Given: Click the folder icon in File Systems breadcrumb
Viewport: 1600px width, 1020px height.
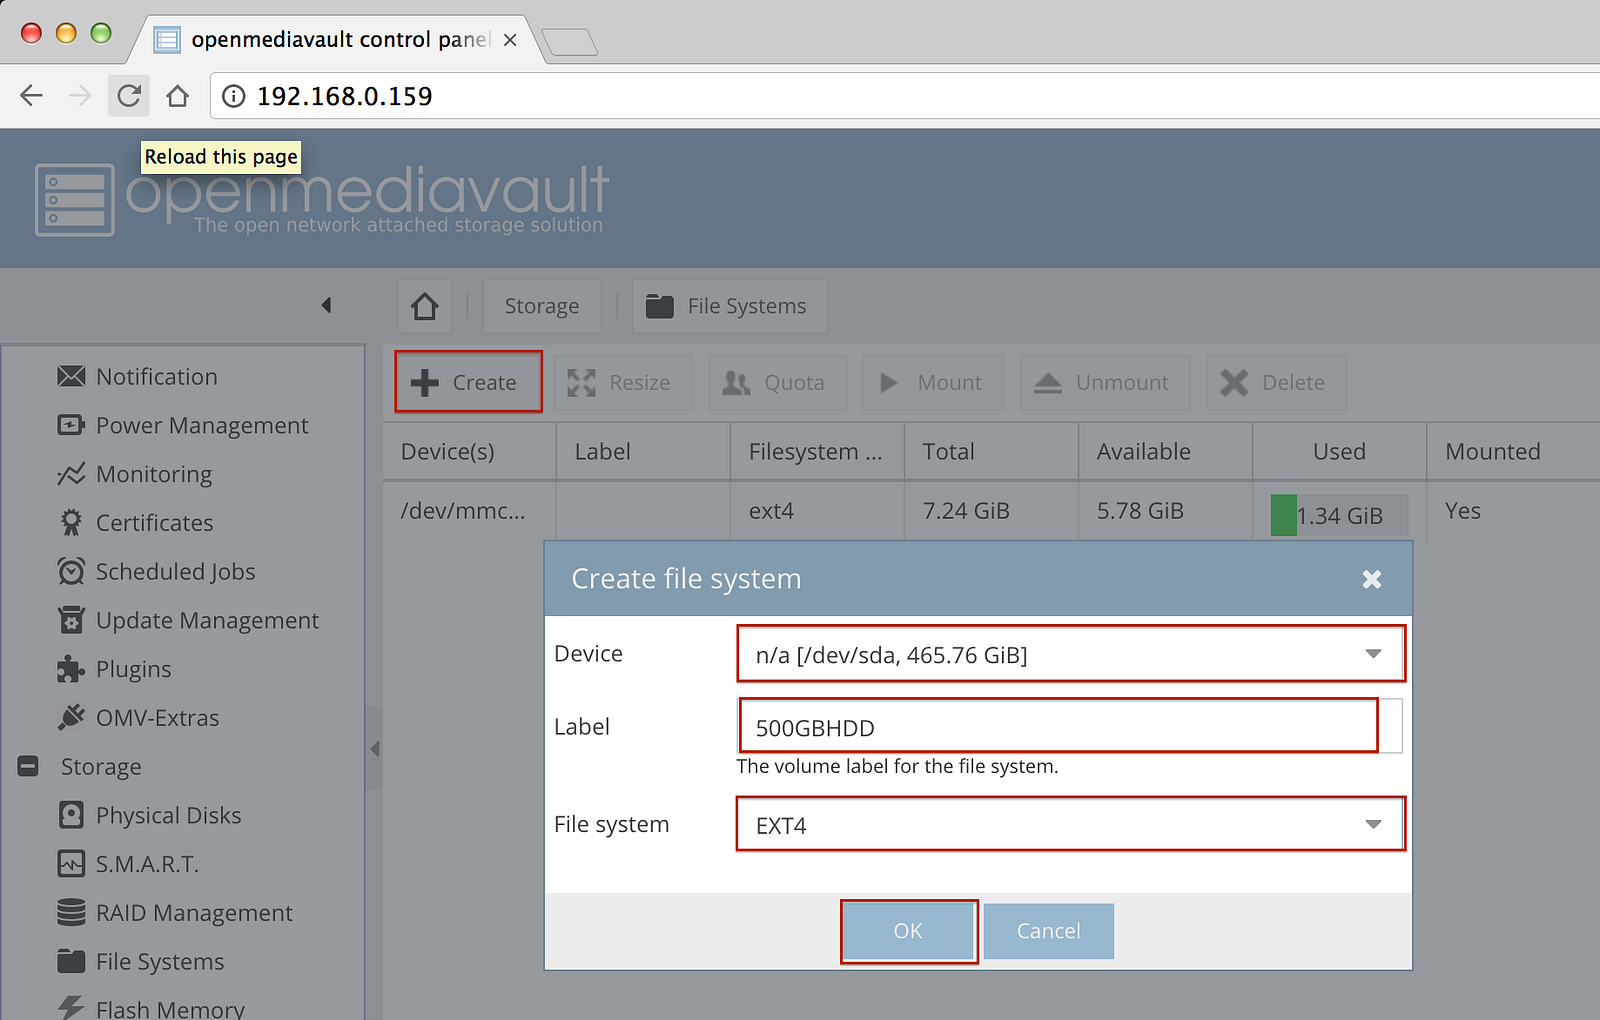Looking at the screenshot, I should tap(660, 306).
